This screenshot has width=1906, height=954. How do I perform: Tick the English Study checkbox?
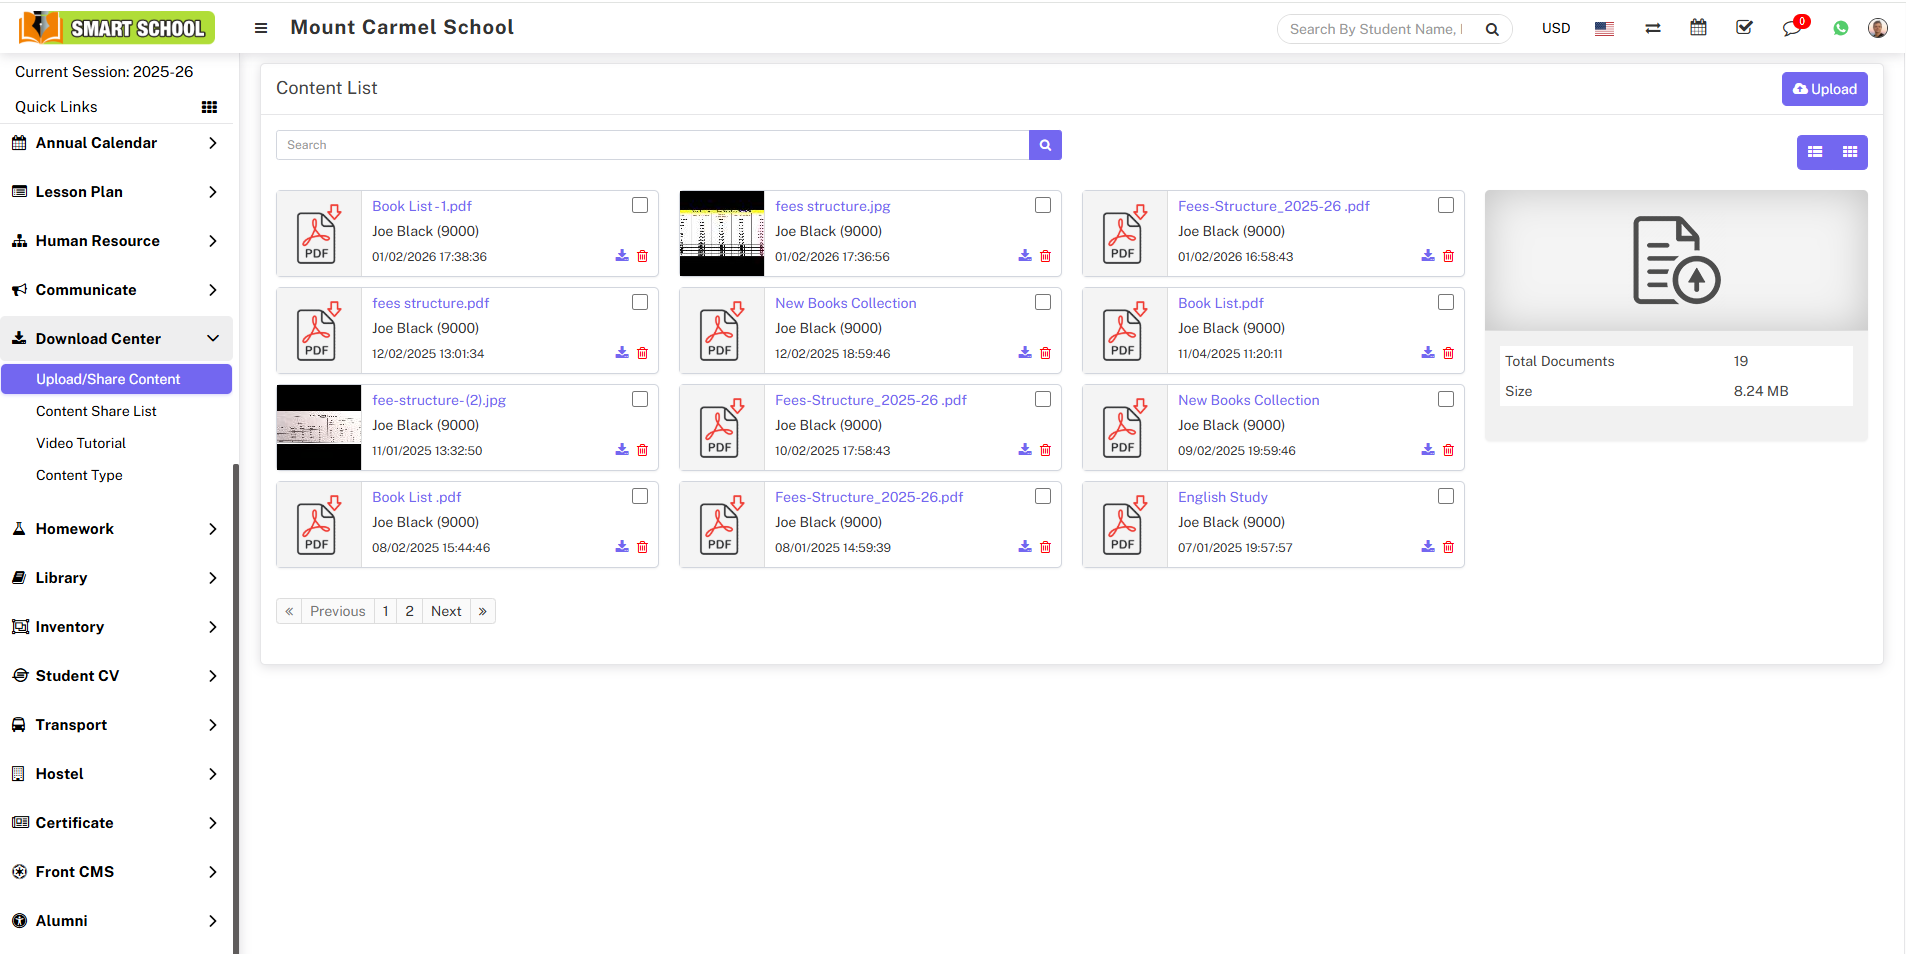click(x=1446, y=496)
